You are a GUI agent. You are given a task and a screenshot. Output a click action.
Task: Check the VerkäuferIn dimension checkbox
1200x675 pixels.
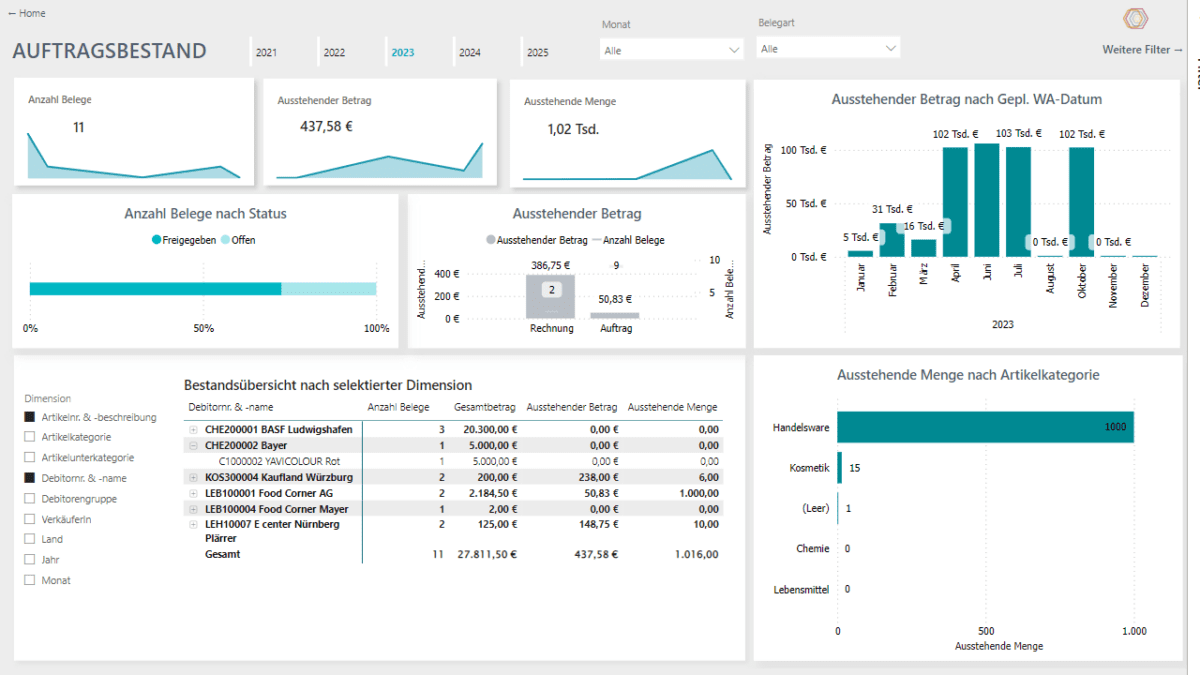30,519
